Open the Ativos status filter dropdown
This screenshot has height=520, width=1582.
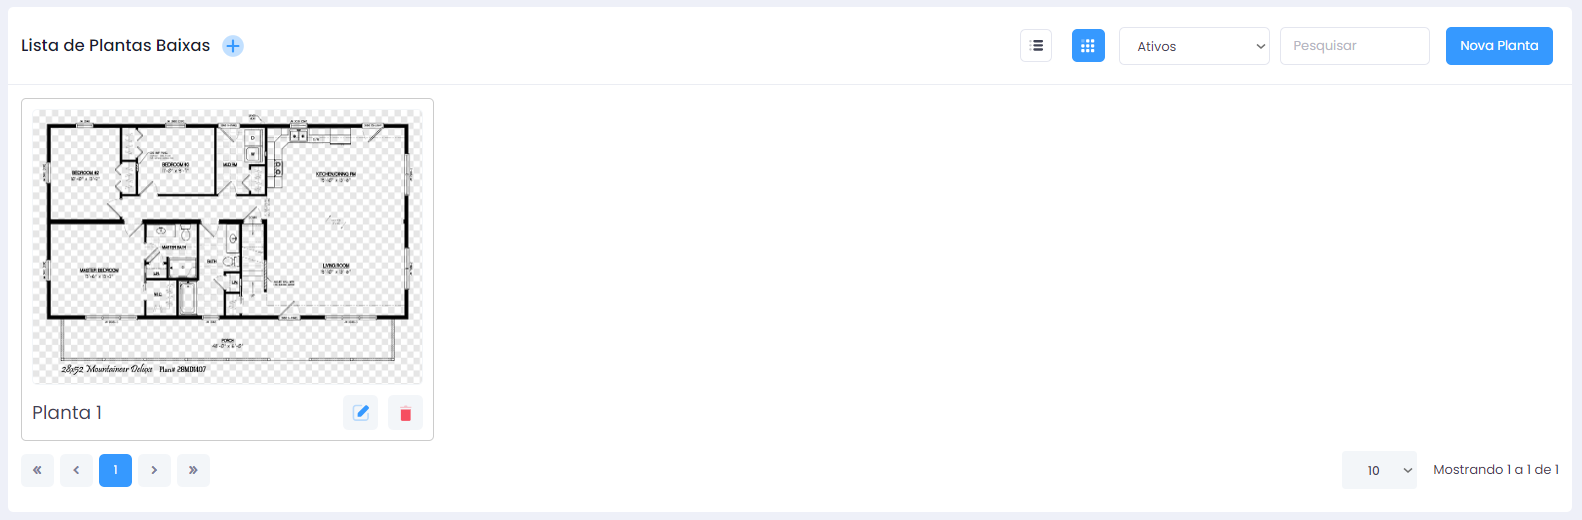[x=1194, y=46]
